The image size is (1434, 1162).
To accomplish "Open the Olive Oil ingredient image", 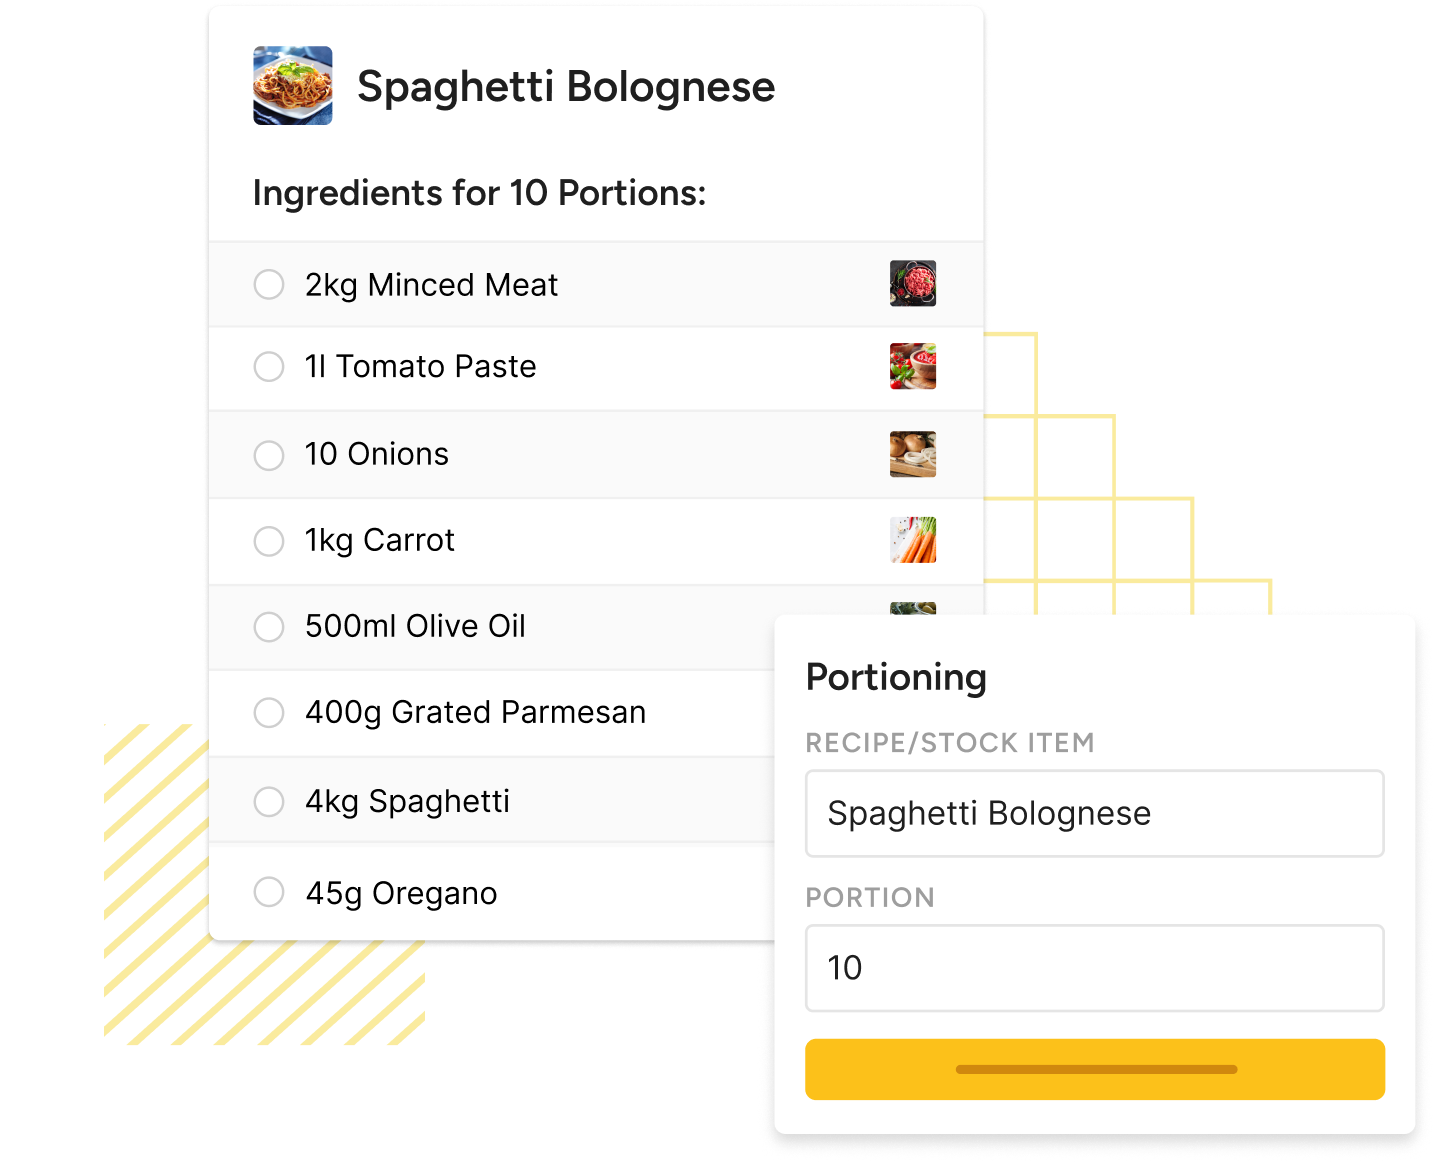I will pyautogui.click(x=912, y=608).
